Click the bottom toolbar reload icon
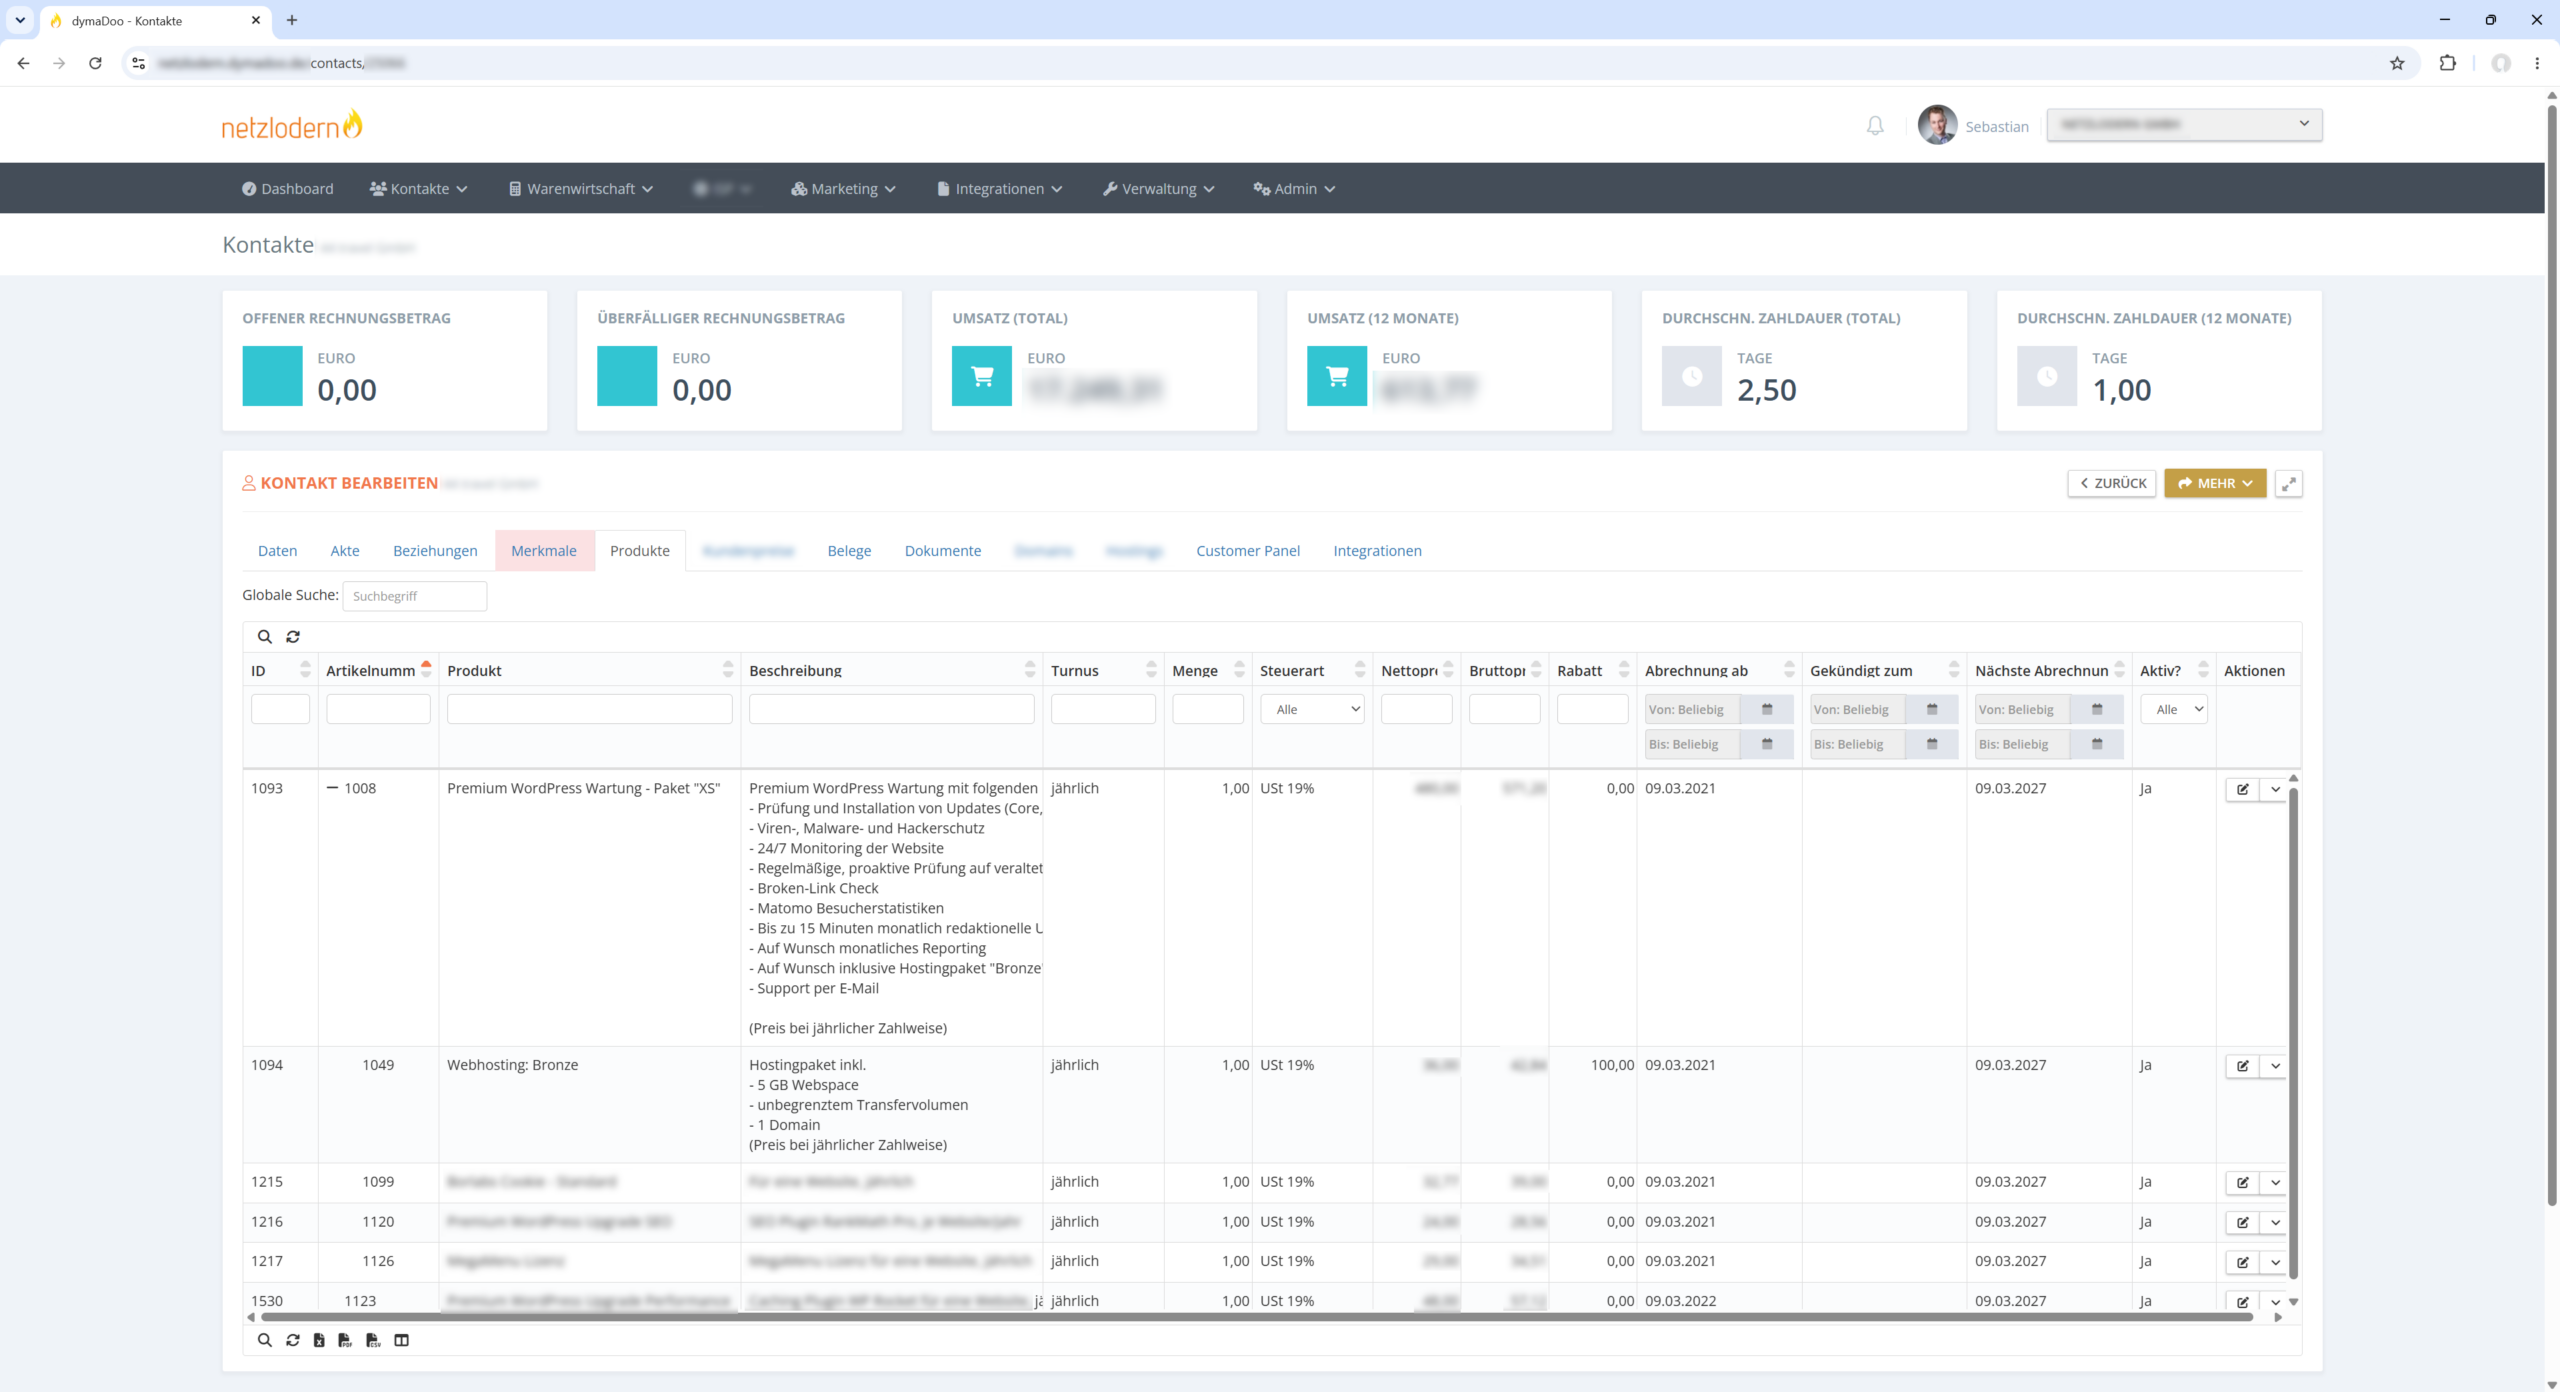Screen dimensions: 2560x1392 [x=293, y=1340]
